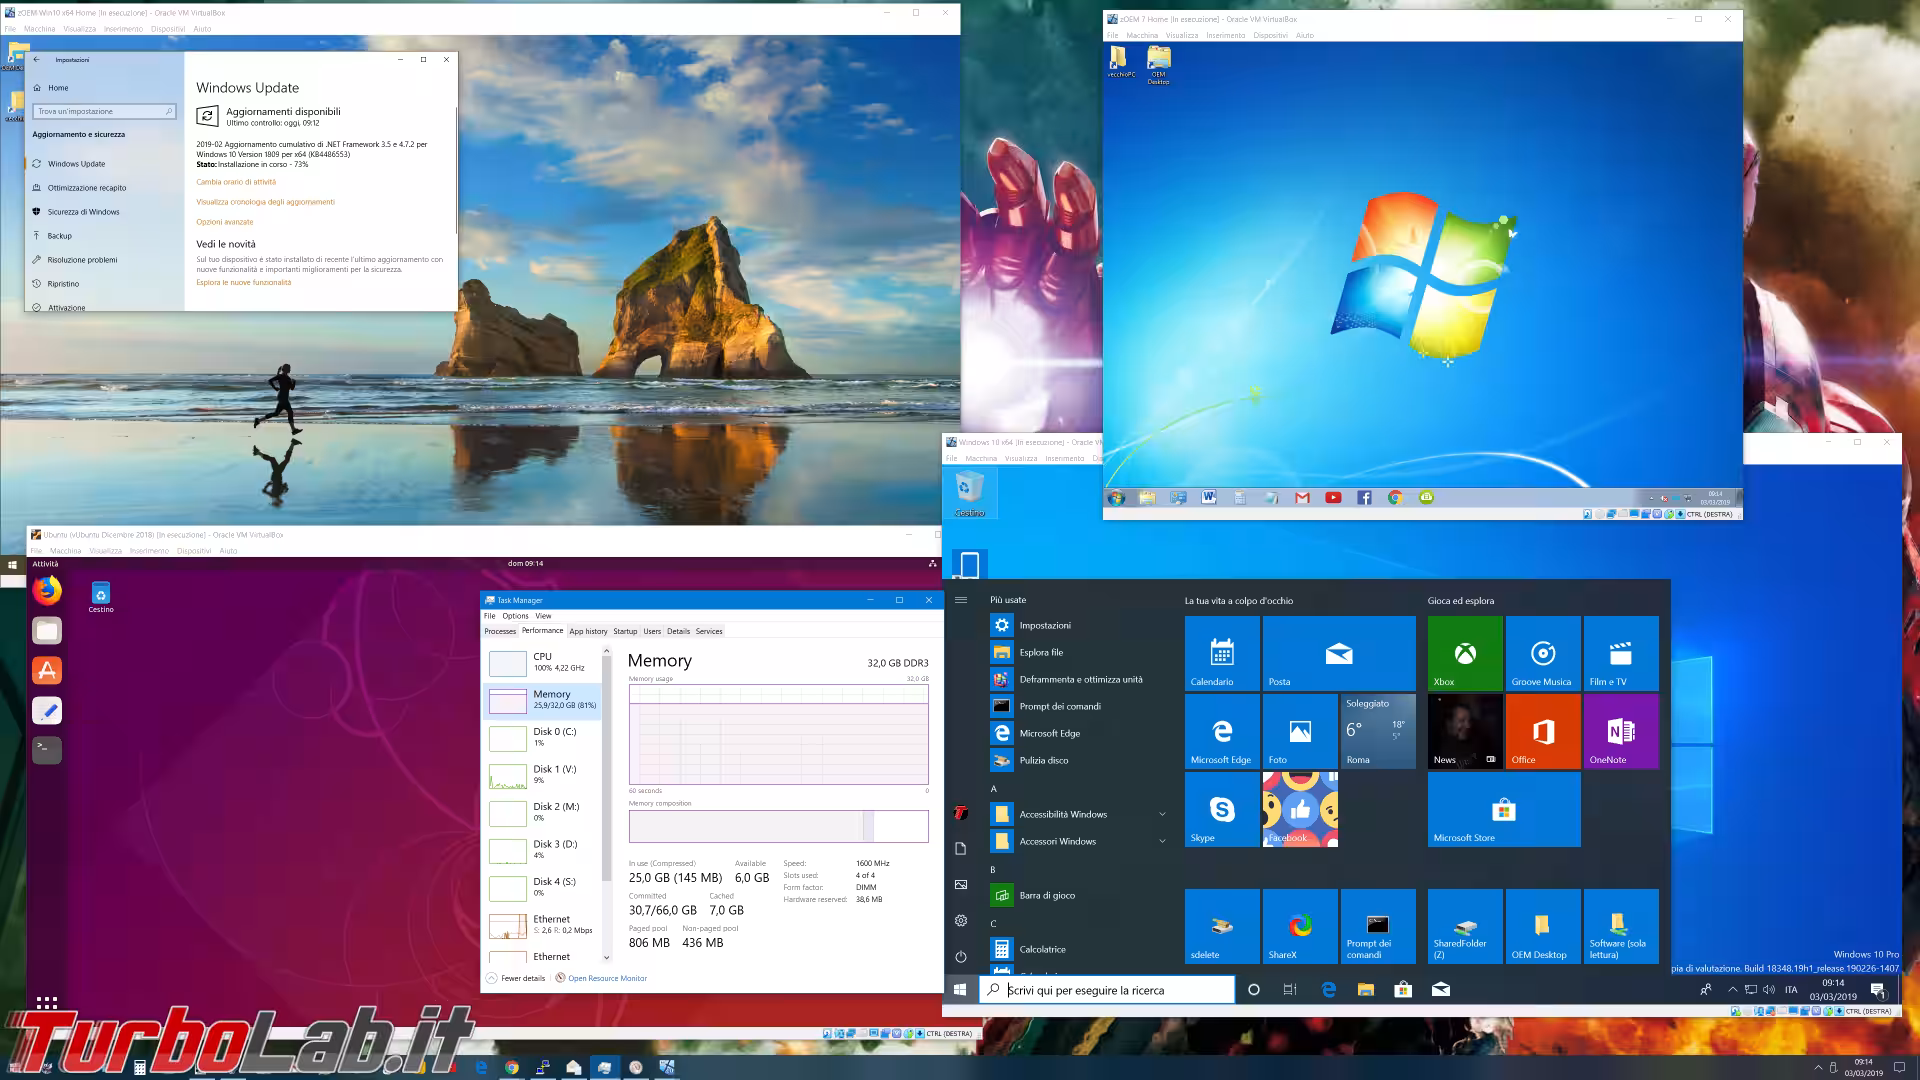Viewport: 1920px width, 1080px height.
Task: Click the Opzioni avanzate link
Action: pos(225,222)
